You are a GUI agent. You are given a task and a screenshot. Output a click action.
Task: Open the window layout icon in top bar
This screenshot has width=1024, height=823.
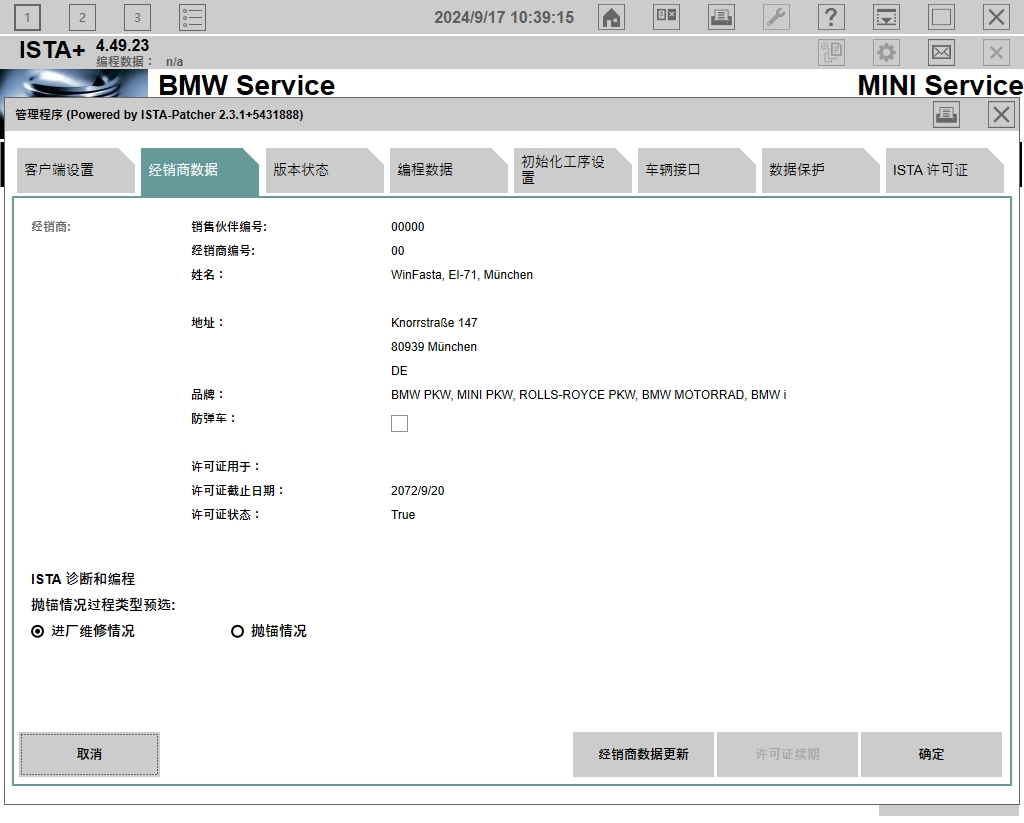pyautogui.click(x=666, y=17)
